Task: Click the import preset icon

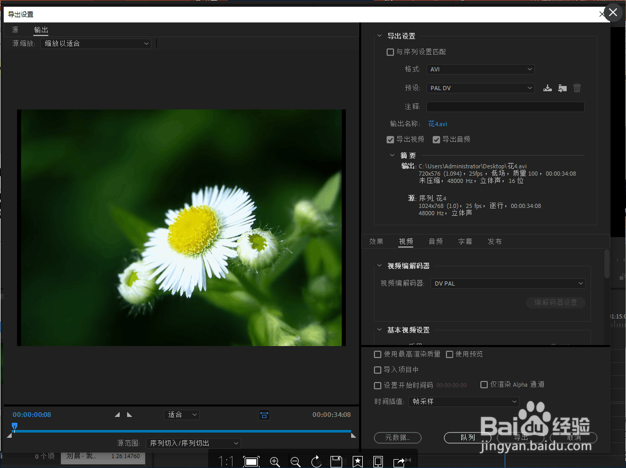Action: pyautogui.click(x=562, y=88)
